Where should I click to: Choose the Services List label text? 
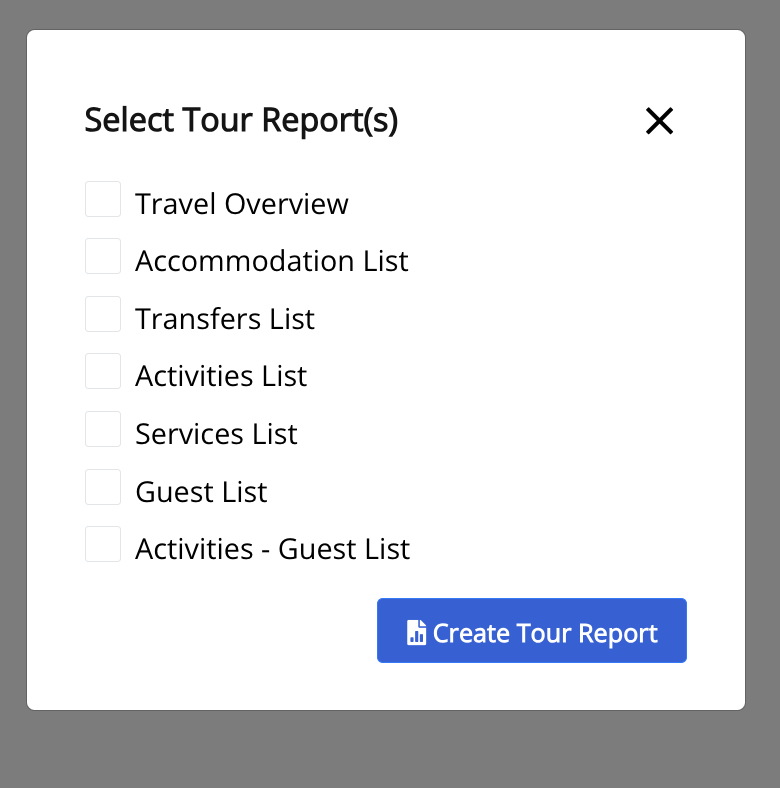pos(217,434)
